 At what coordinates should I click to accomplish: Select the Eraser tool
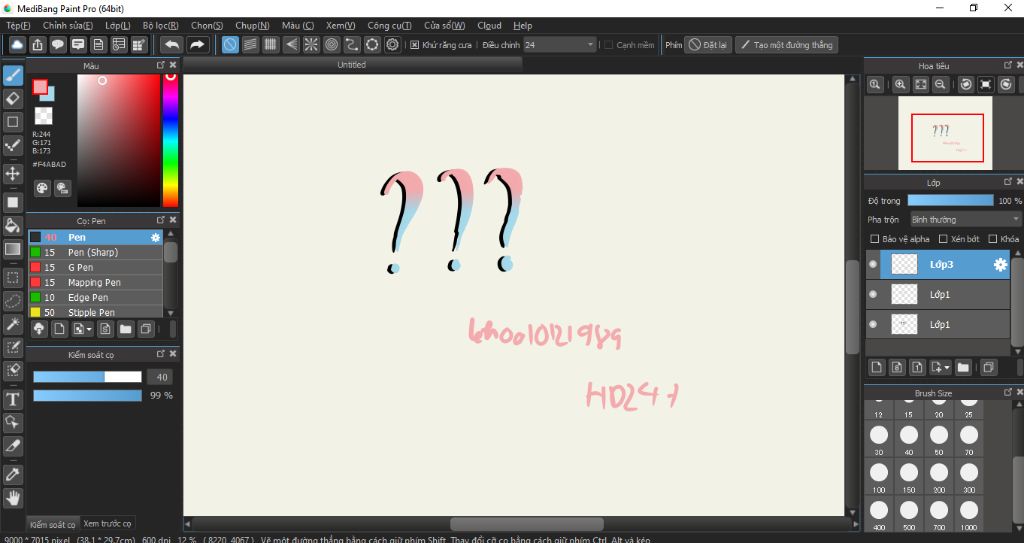[12, 99]
